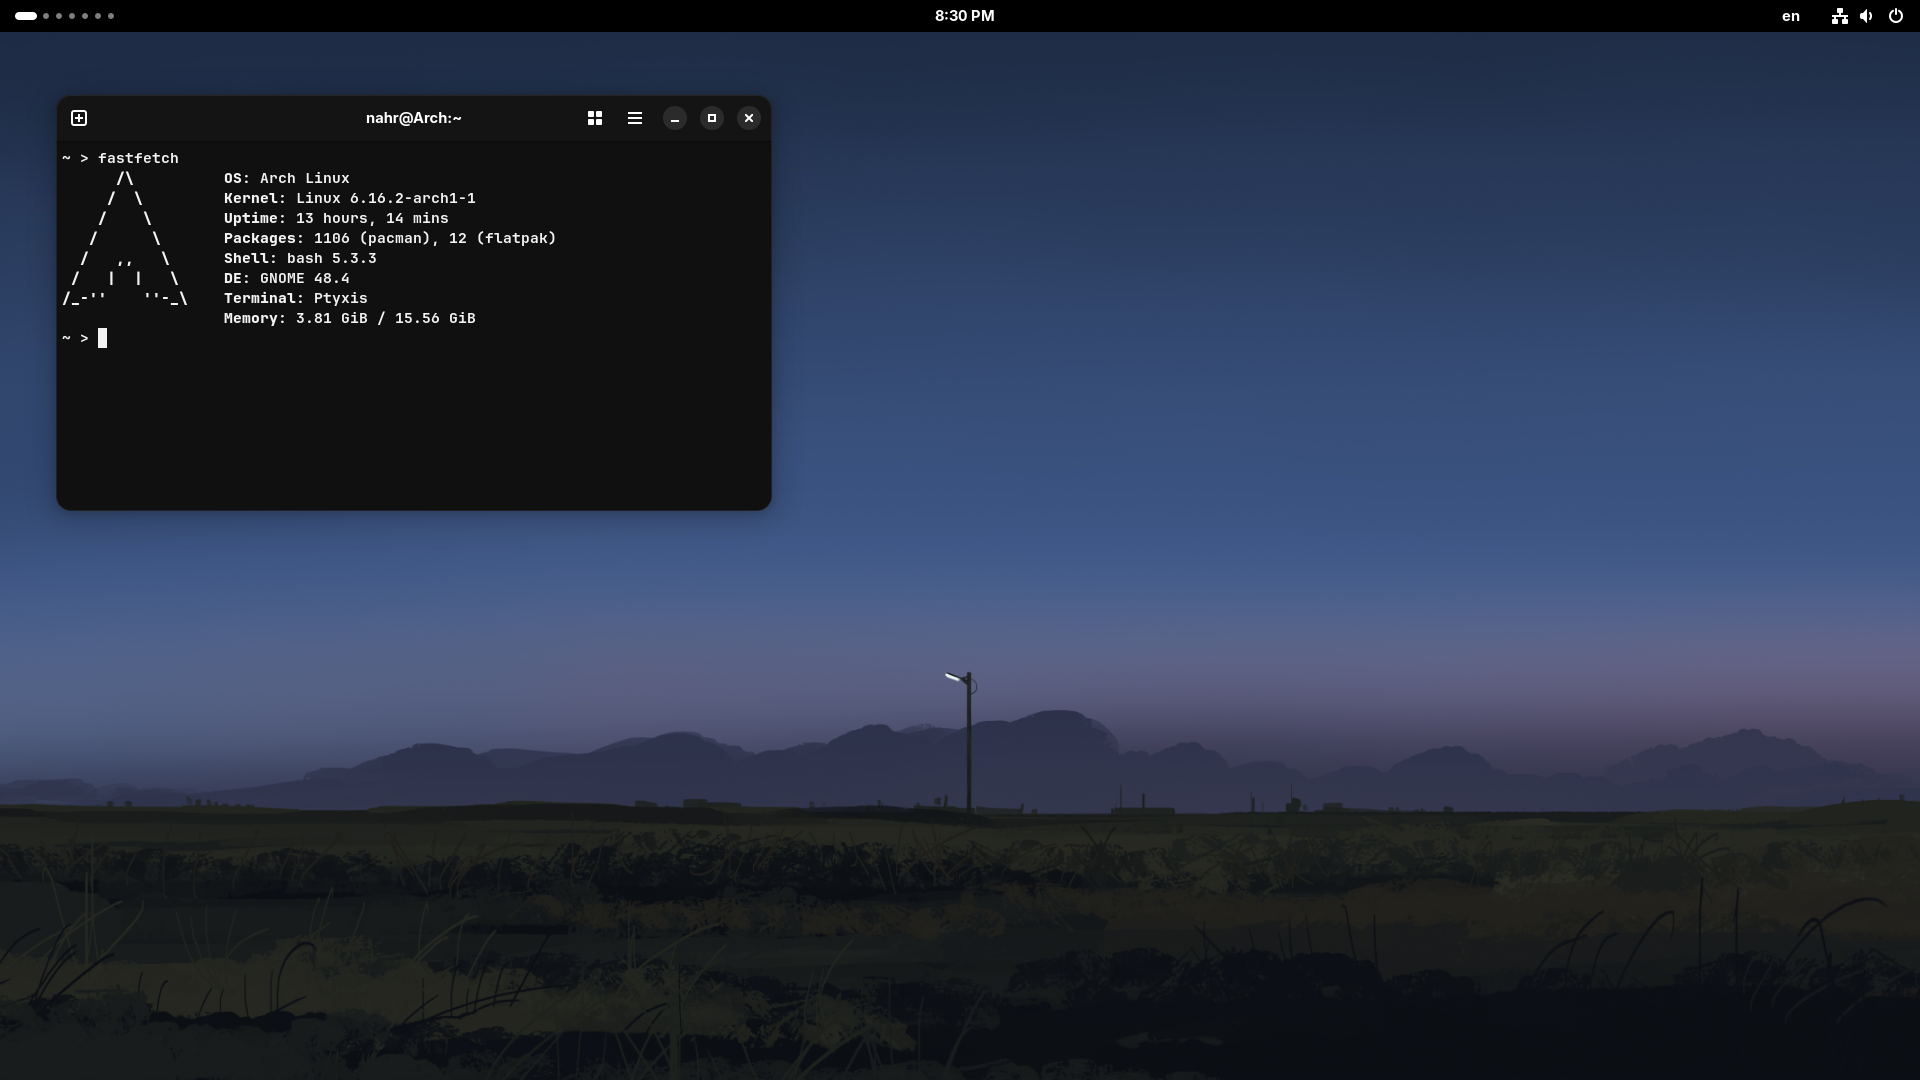Open the power system menu icon
The image size is (1920, 1080).
pos(1895,16)
